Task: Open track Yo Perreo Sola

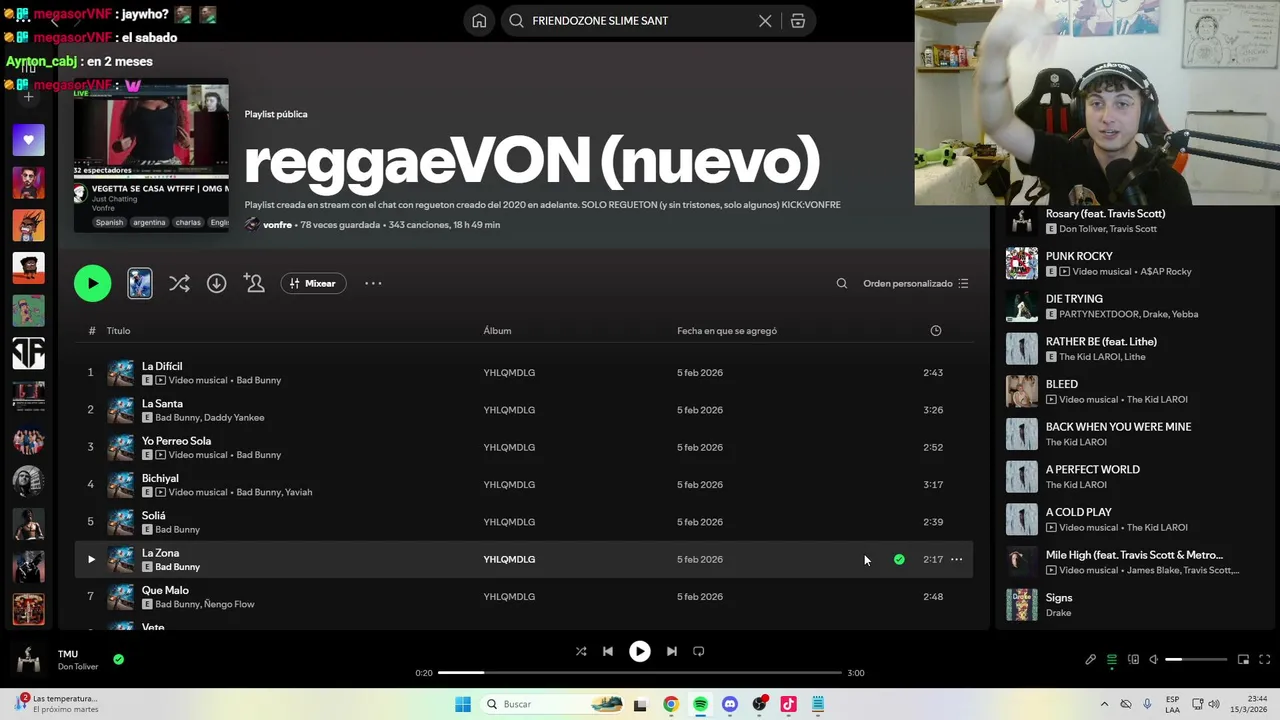Action: click(176, 441)
